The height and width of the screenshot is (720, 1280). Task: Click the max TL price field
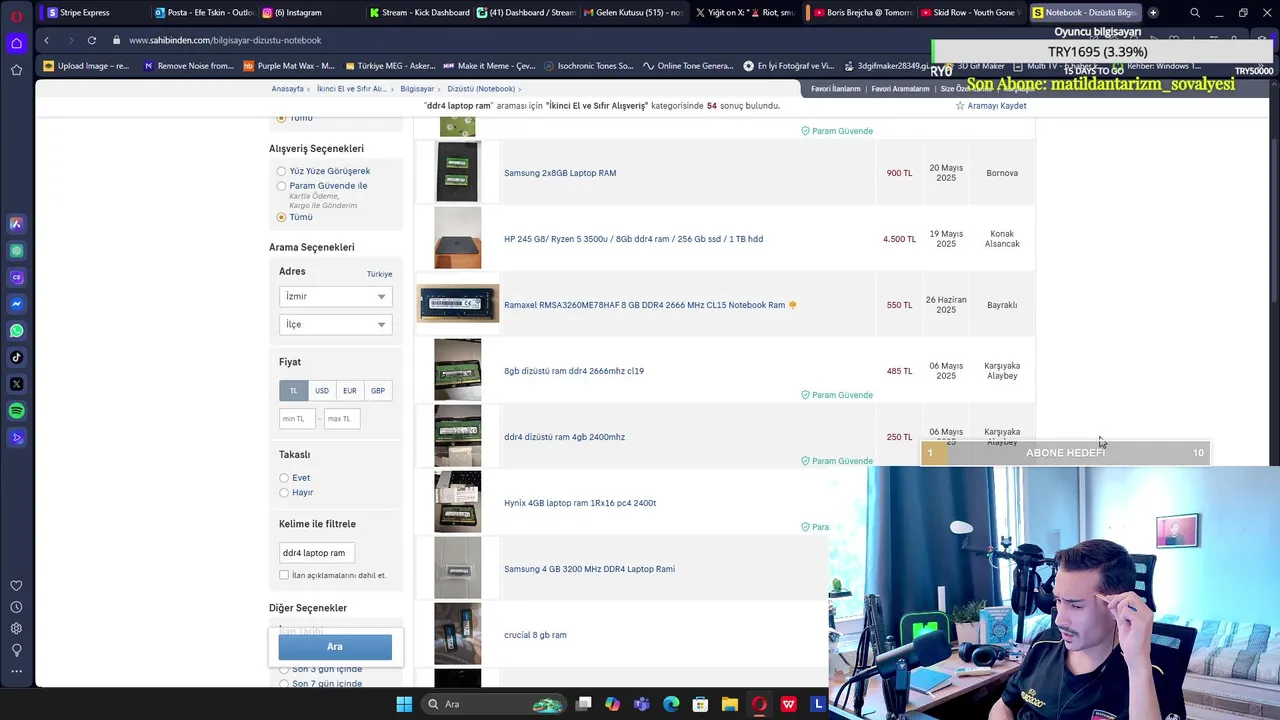pyautogui.click(x=342, y=419)
